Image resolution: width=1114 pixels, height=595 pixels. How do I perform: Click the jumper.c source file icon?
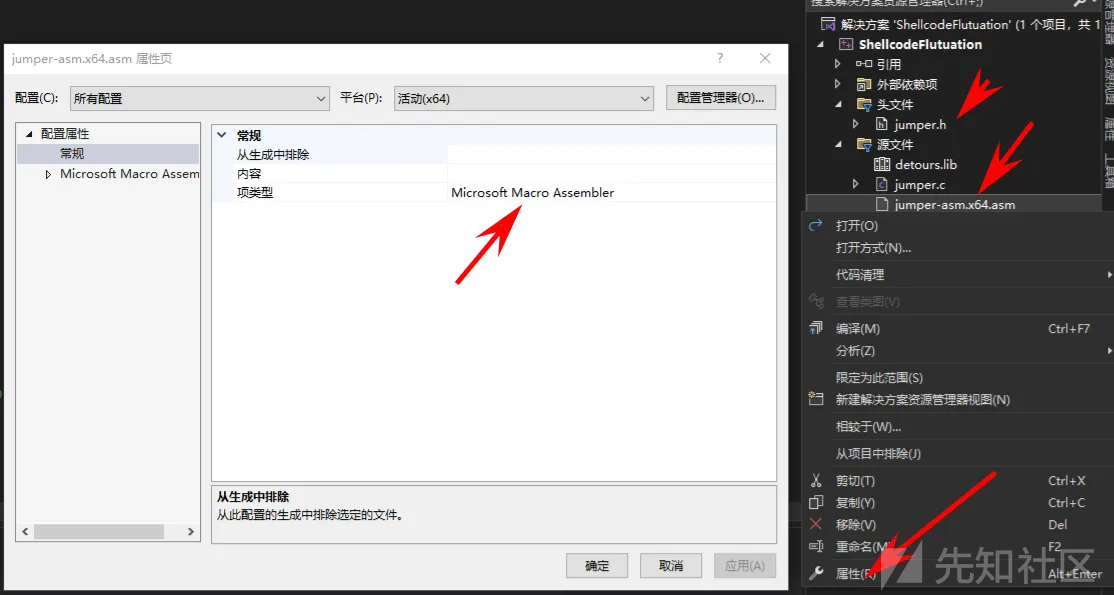point(882,185)
